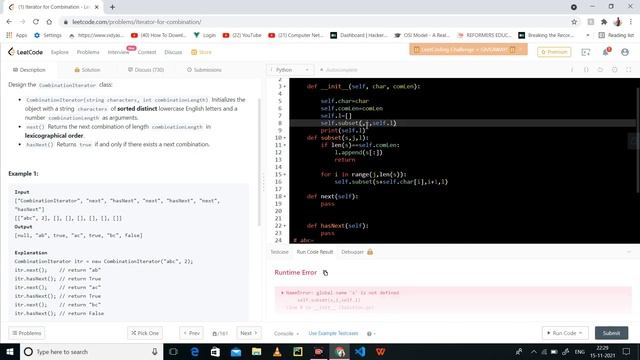Open the playground icon in header
Viewport: 640px width, 360px height.
[586, 52]
